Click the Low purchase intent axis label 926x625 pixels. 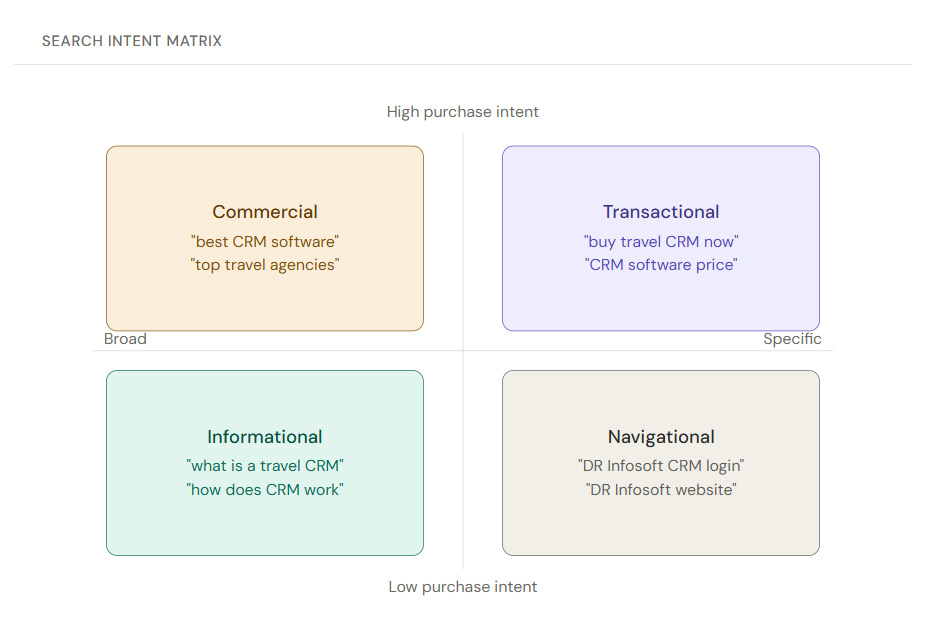point(463,587)
